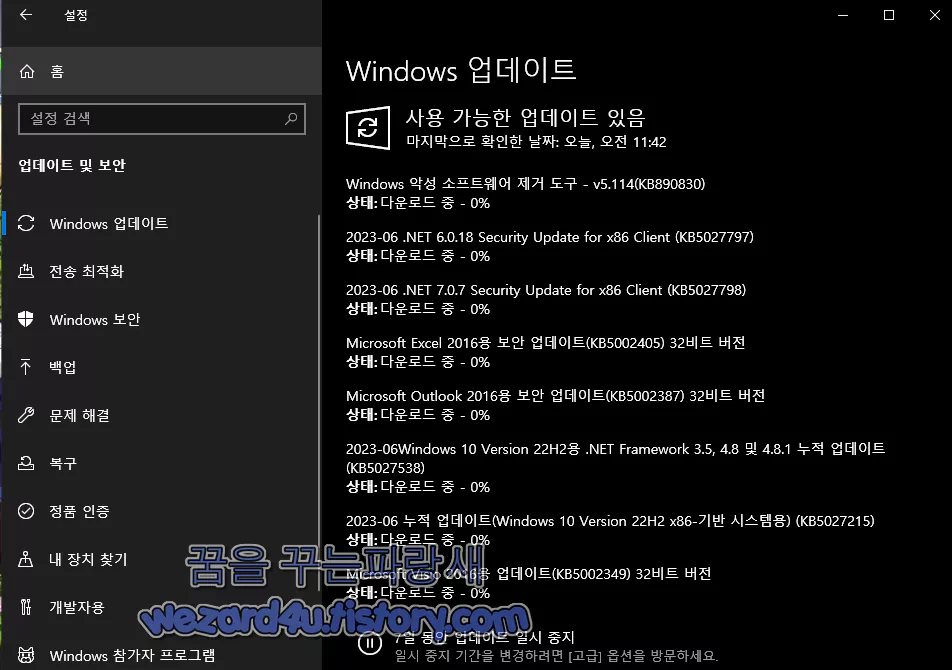Go back with the arrow icon

tap(26, 15)
